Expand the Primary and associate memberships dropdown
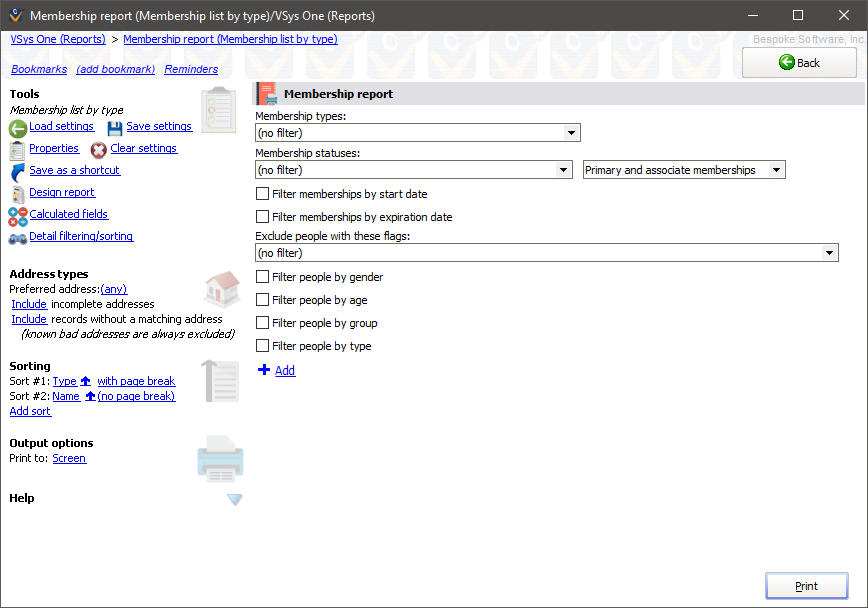Screen dimensions: 868x608 coord(777,169)
